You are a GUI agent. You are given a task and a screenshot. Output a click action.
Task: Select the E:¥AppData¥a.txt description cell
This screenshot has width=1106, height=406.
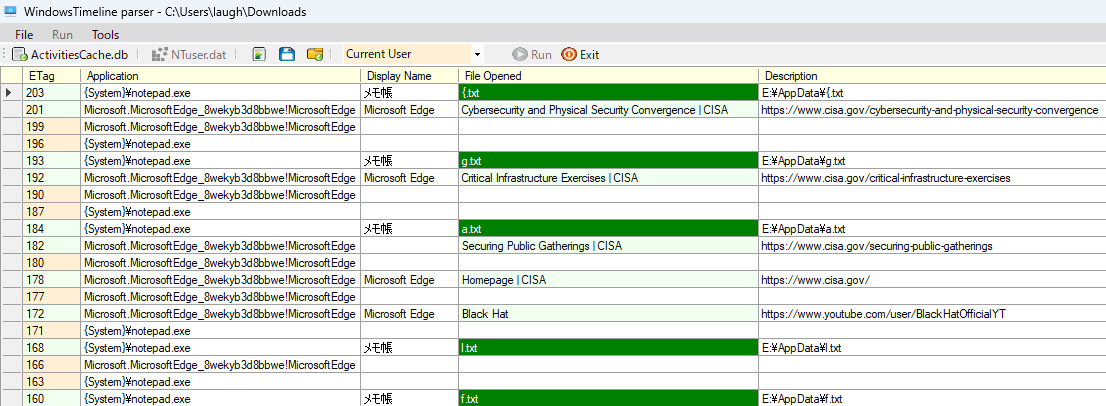click(932, 228)
